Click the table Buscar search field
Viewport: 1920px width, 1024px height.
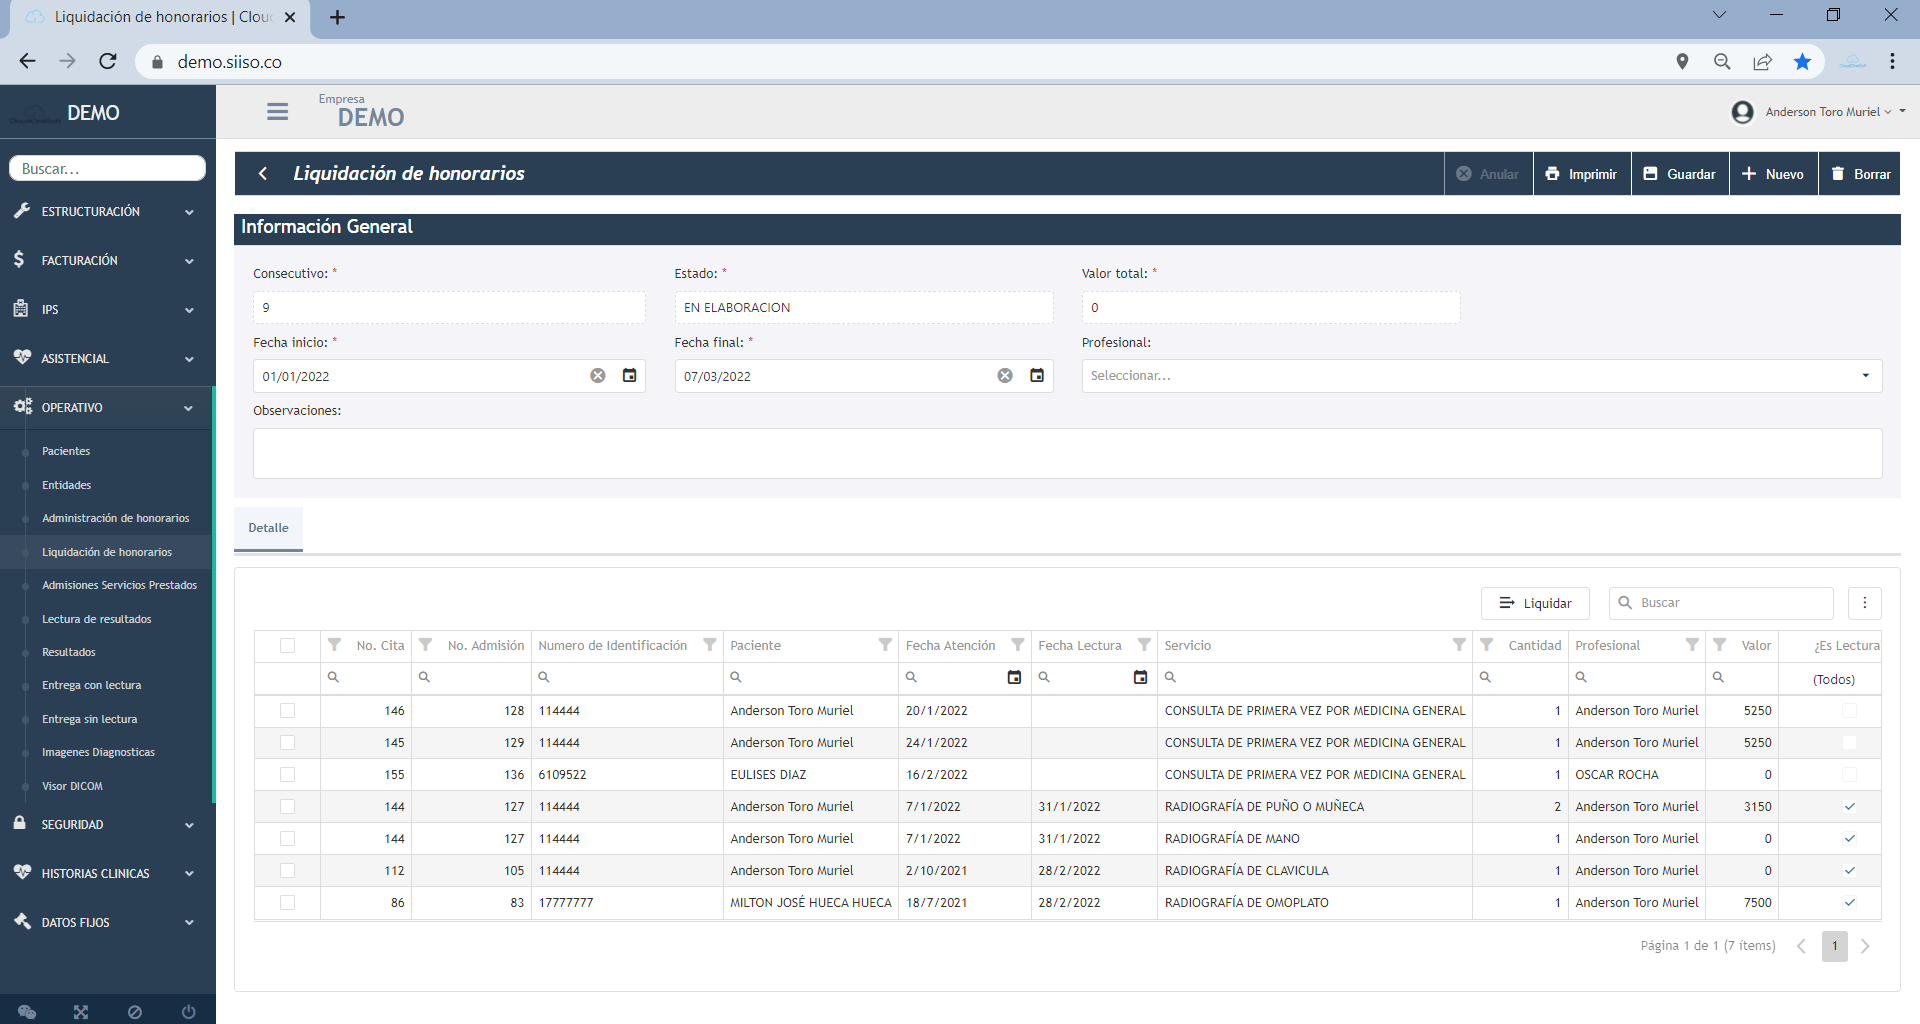tap(1722, 603)
